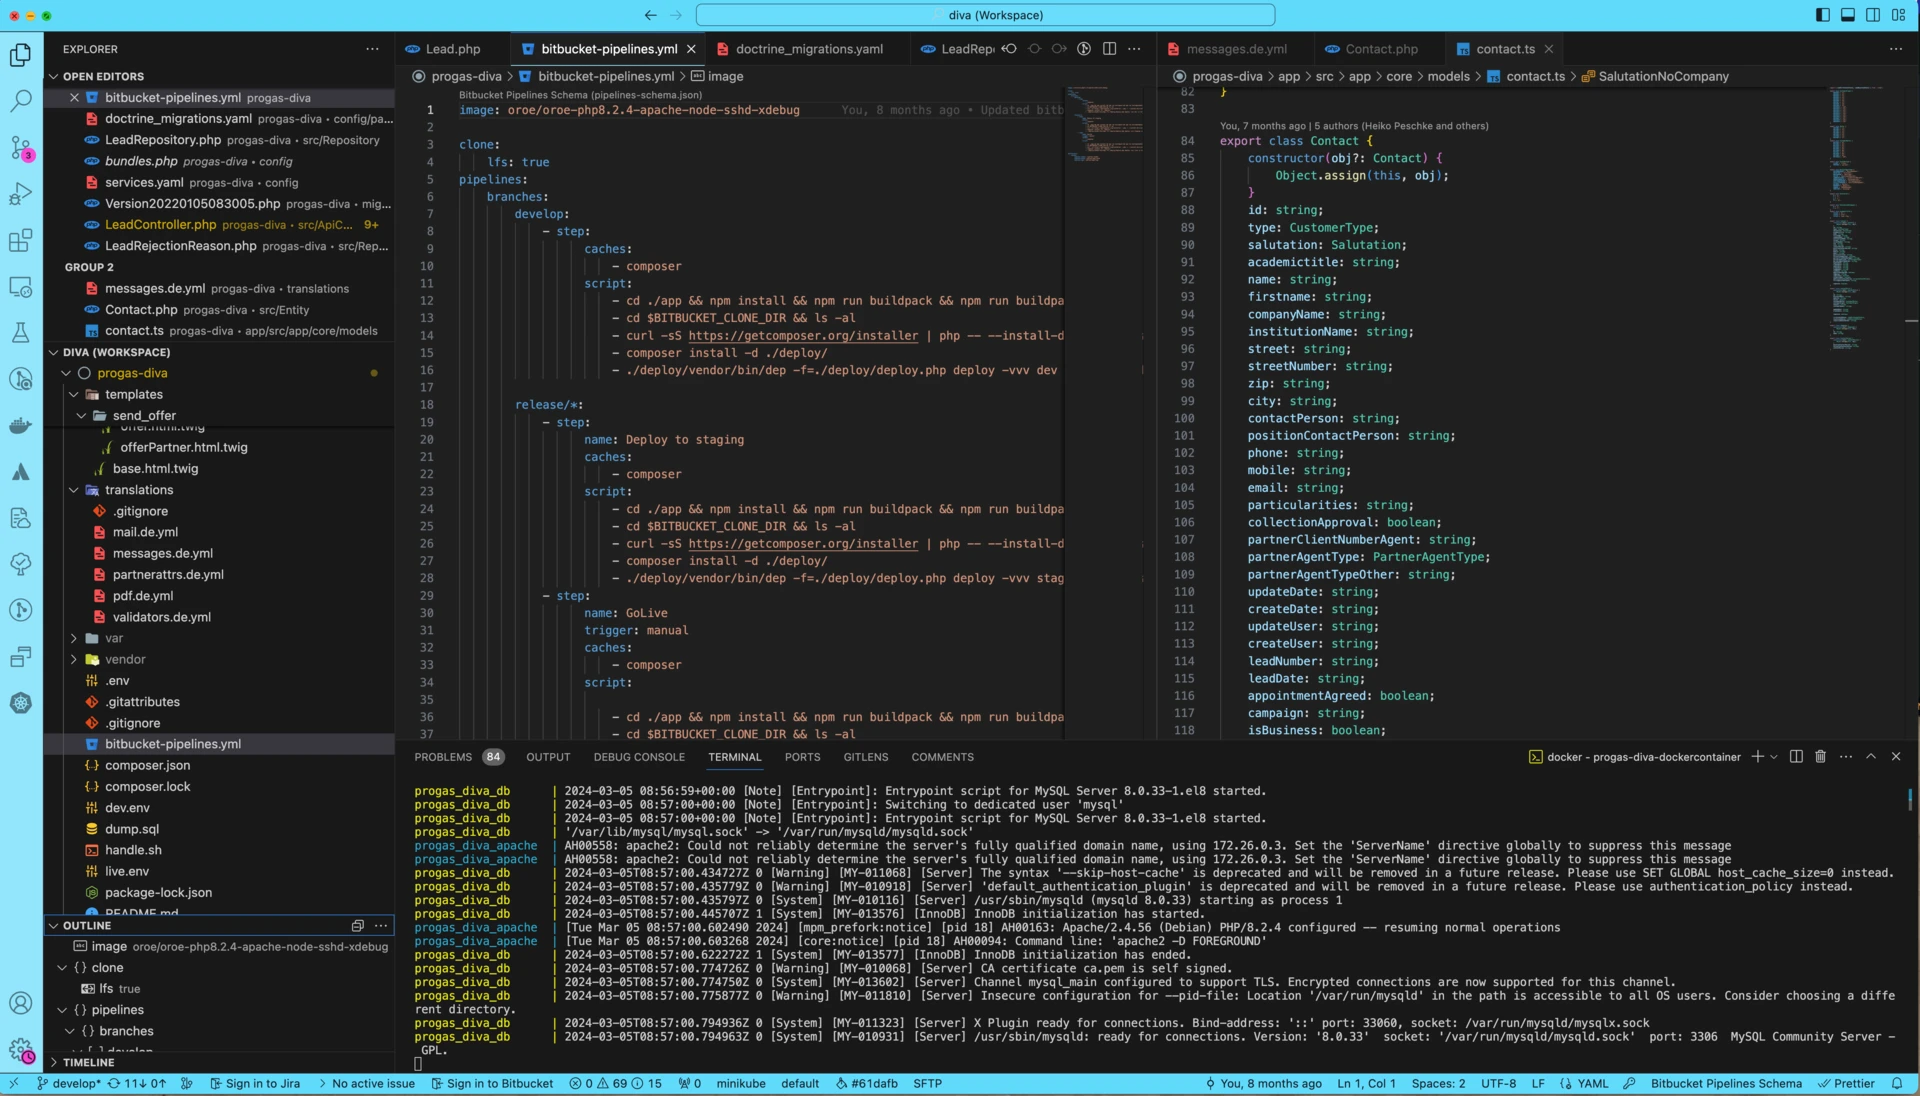Create a new terminal using the plus icon
Viewport: 1920px width, 1096px height.
click(1758, 757)
